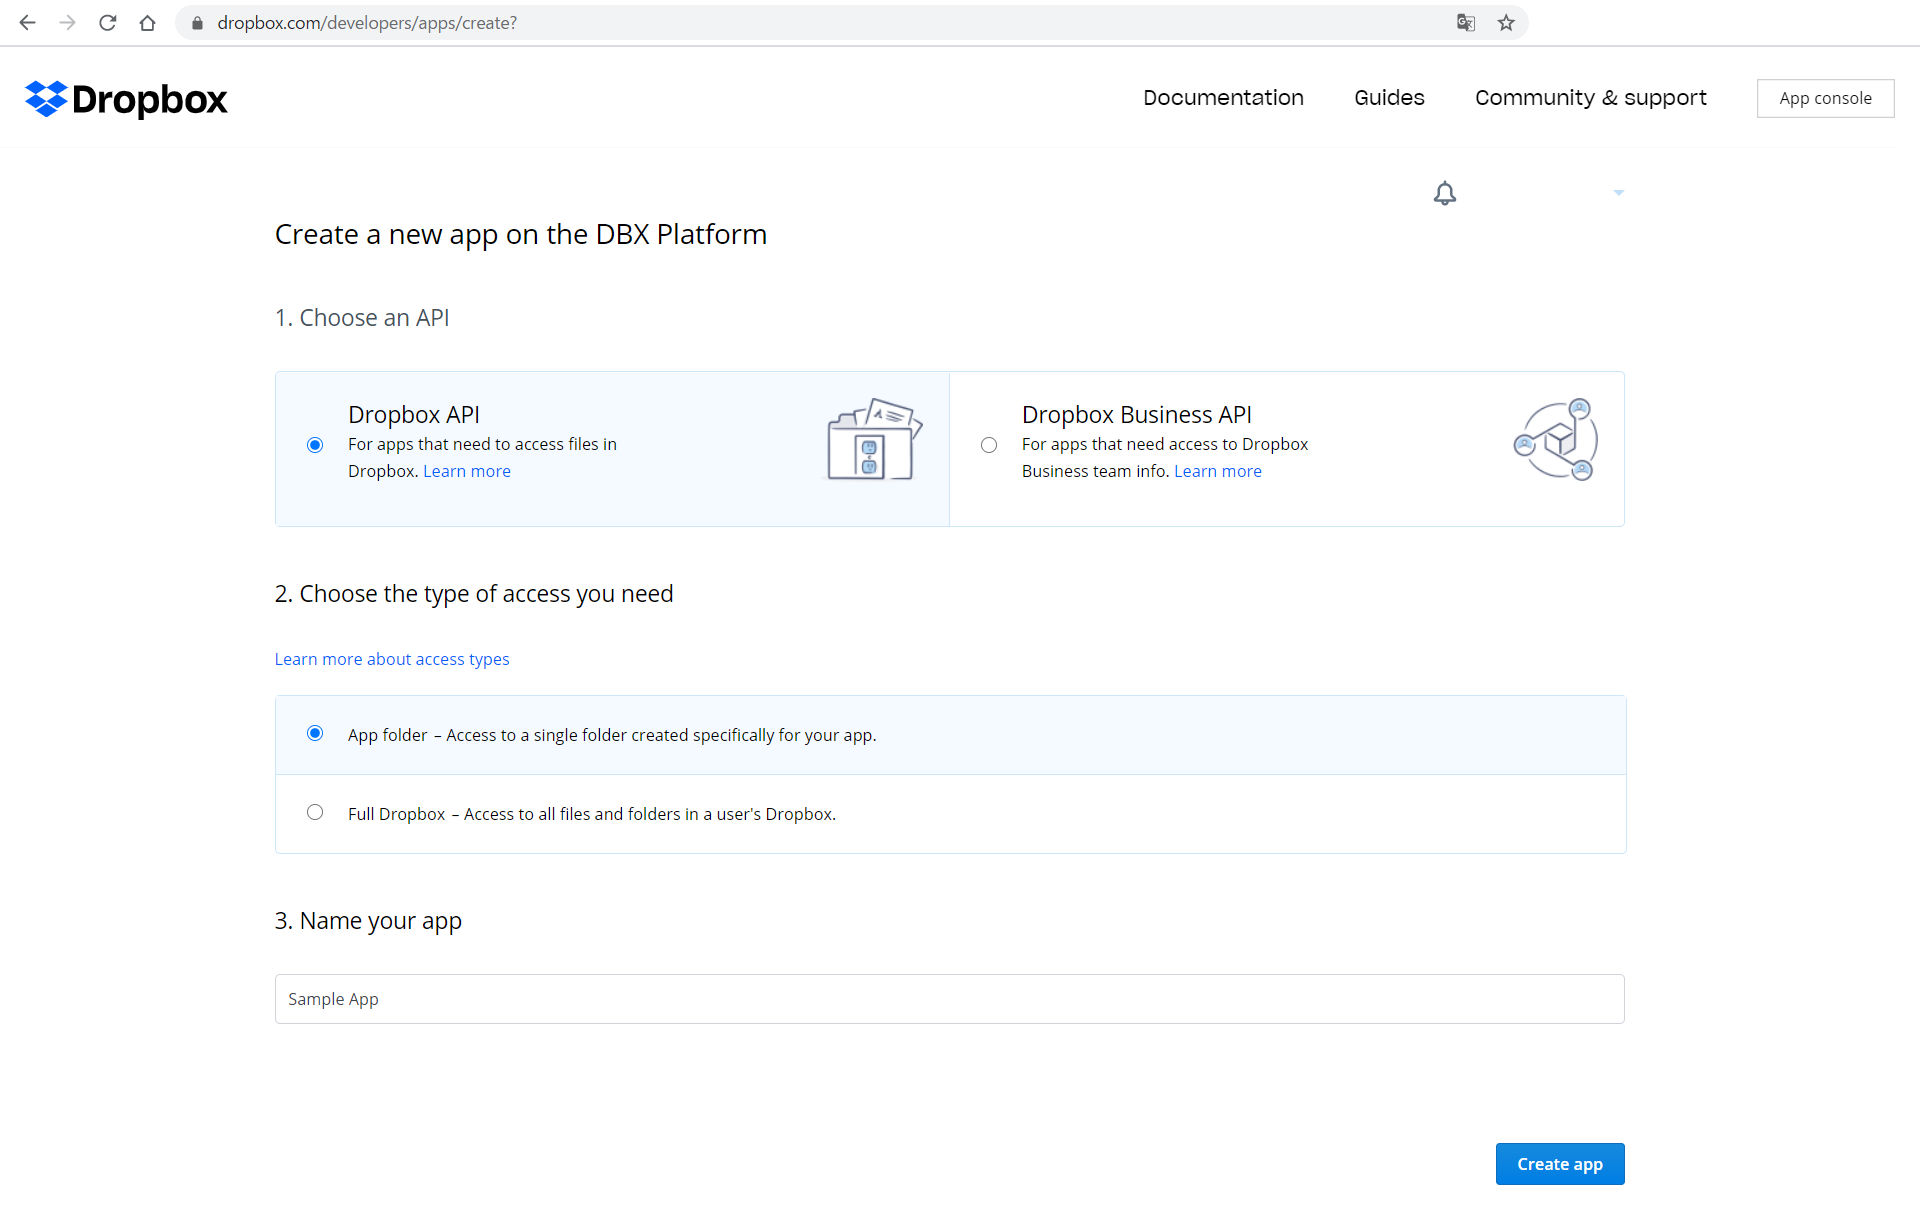Click the notification bell icon
1920x1227 pixels.
click(x=1444, y=193)
